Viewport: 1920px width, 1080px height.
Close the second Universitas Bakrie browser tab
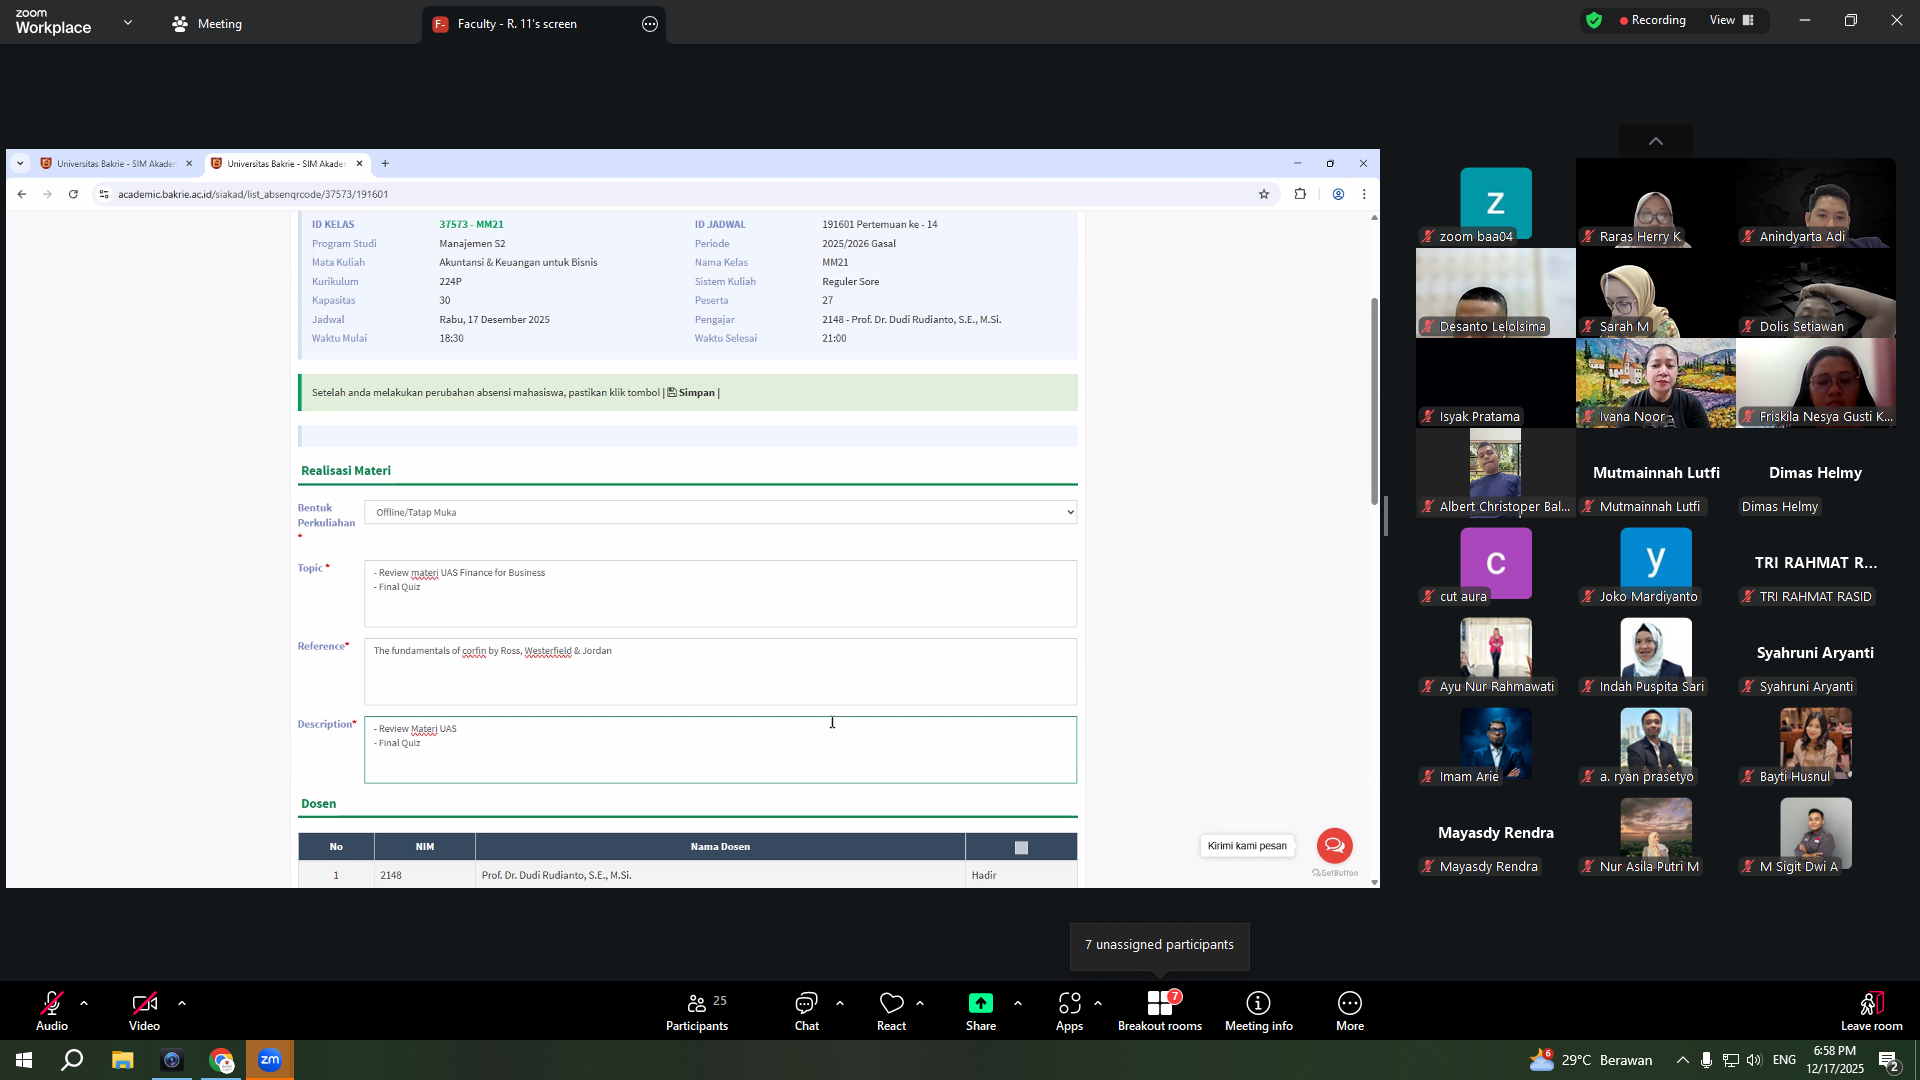[x=359, y=164]
